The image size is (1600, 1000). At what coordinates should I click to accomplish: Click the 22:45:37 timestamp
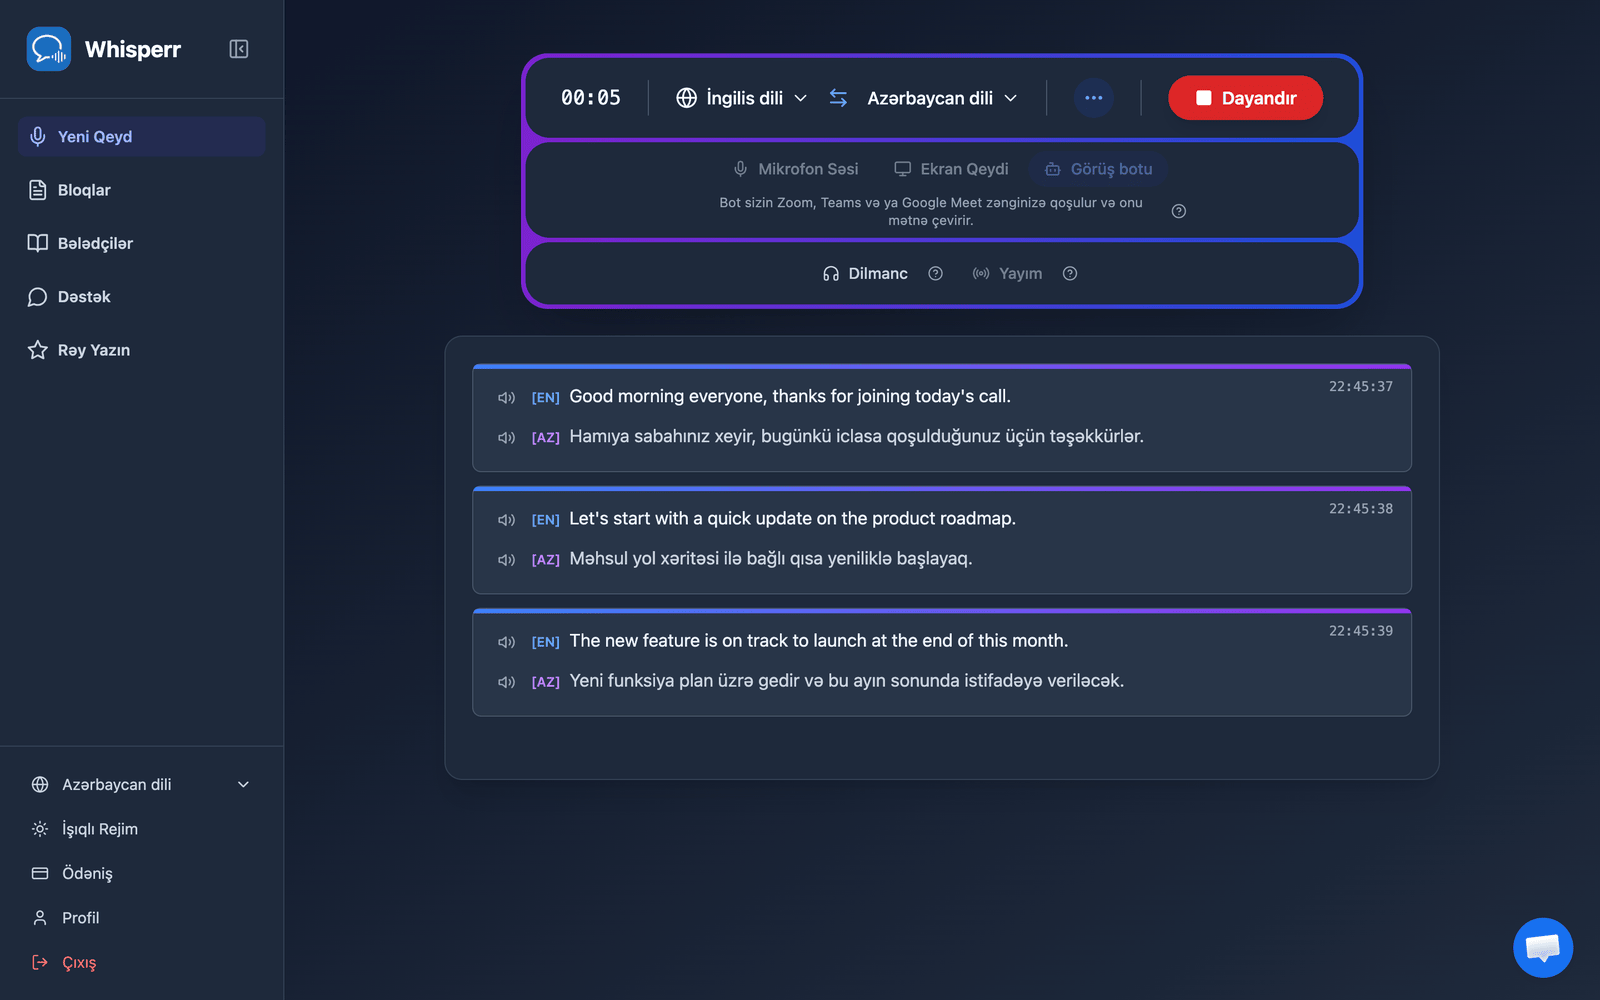(1360, 386)
